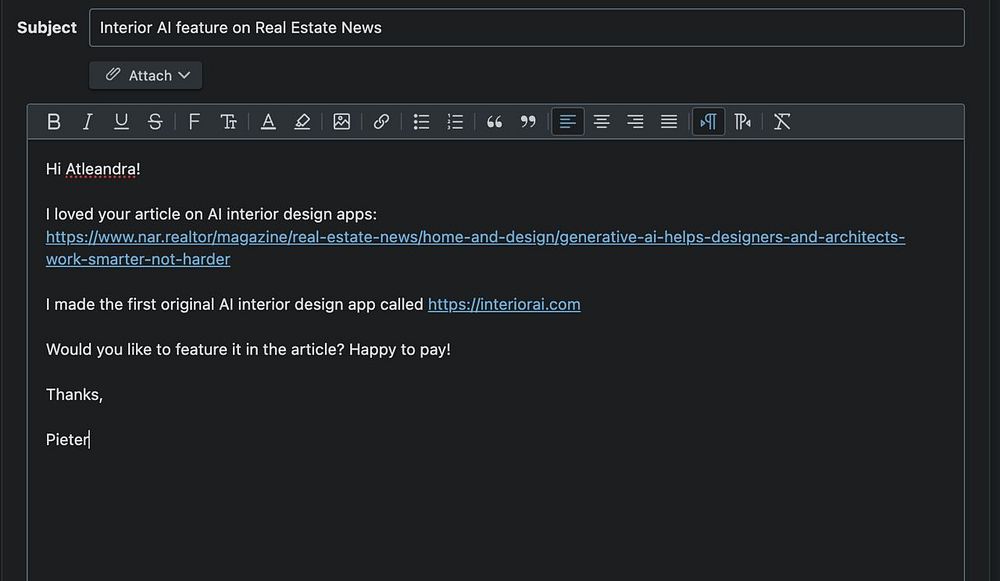This screenshot has height=581, width=1000.
Task: Apply strikethrough formatting
Action: click(x=155, y=122)
